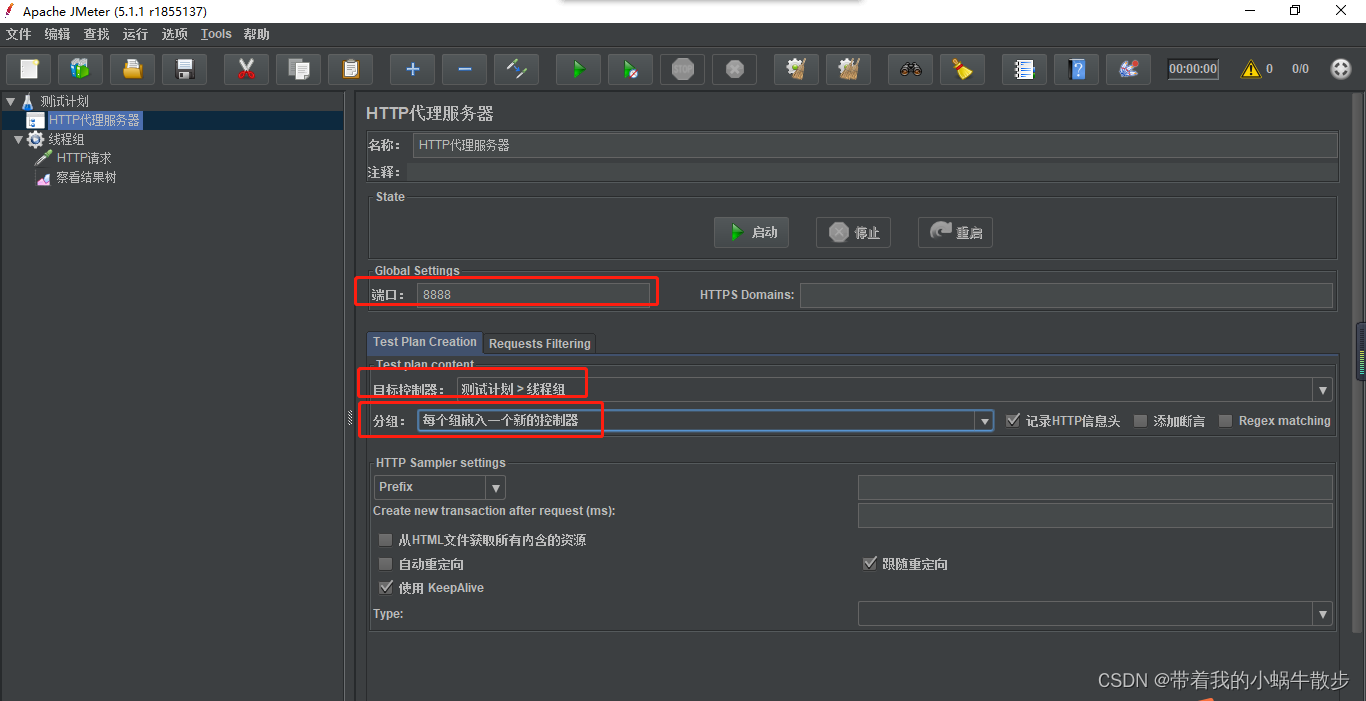Open the 文件 menu
Viewport: 1366px width, 701px height.
[19, 34]
